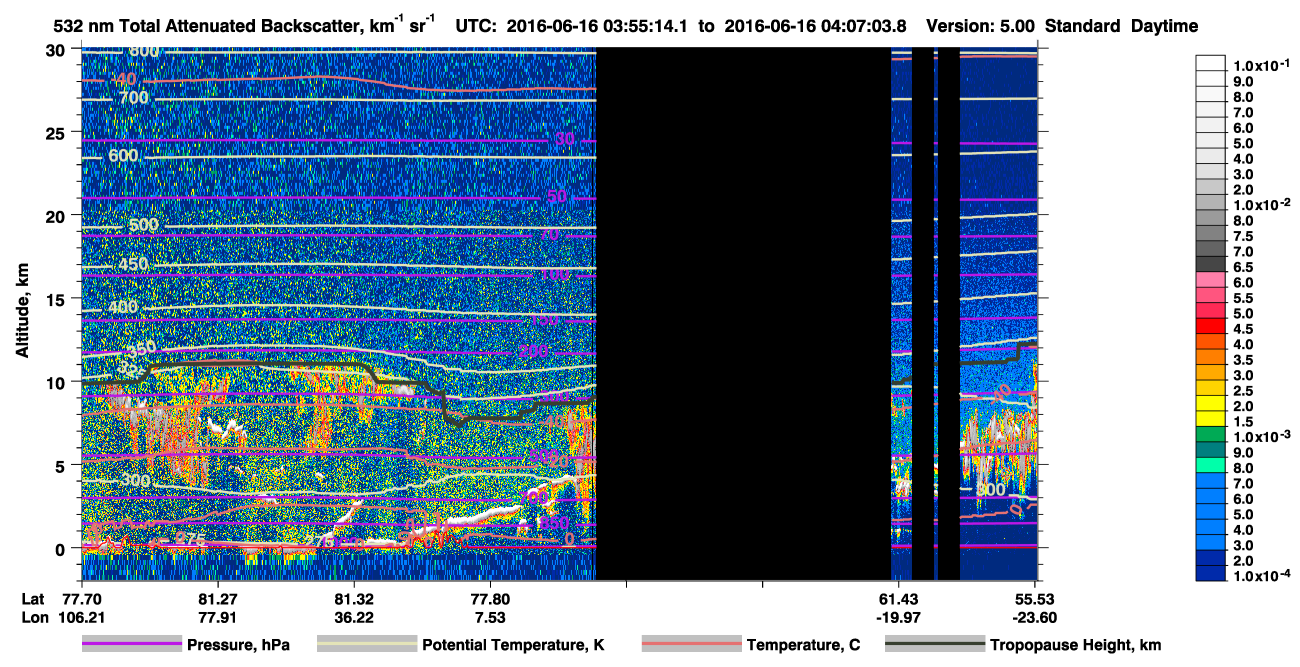Viewport: 1300px width, 667px height.
Task: Click the '1.0x10-1' color scale label
Action: point(1263,64)
